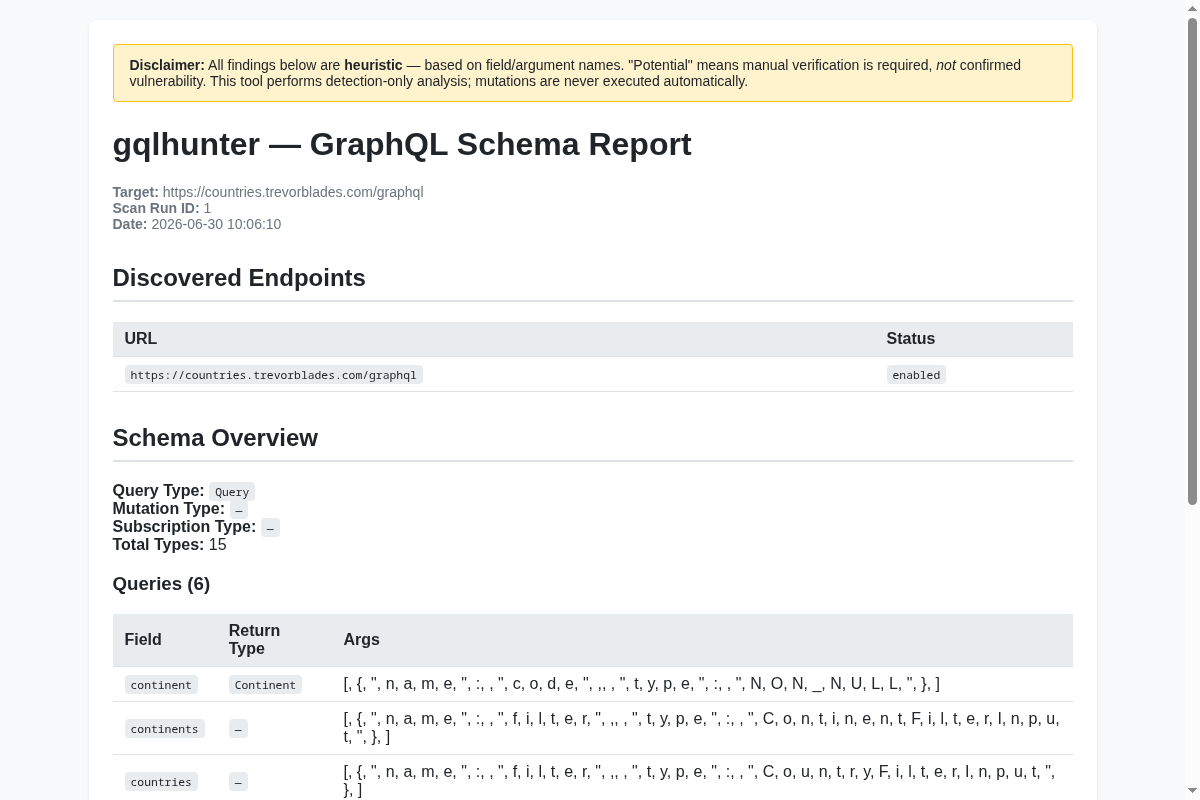Click the dash return type in the countries row
Screen dimensions: 1200x800
pos(238,782)
